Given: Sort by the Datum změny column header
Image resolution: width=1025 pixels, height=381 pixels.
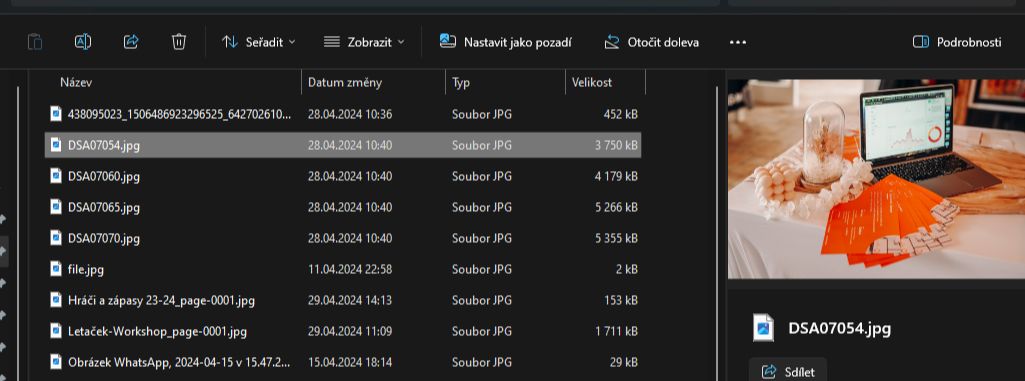Looking at the screenshot, I should [344, 82].
